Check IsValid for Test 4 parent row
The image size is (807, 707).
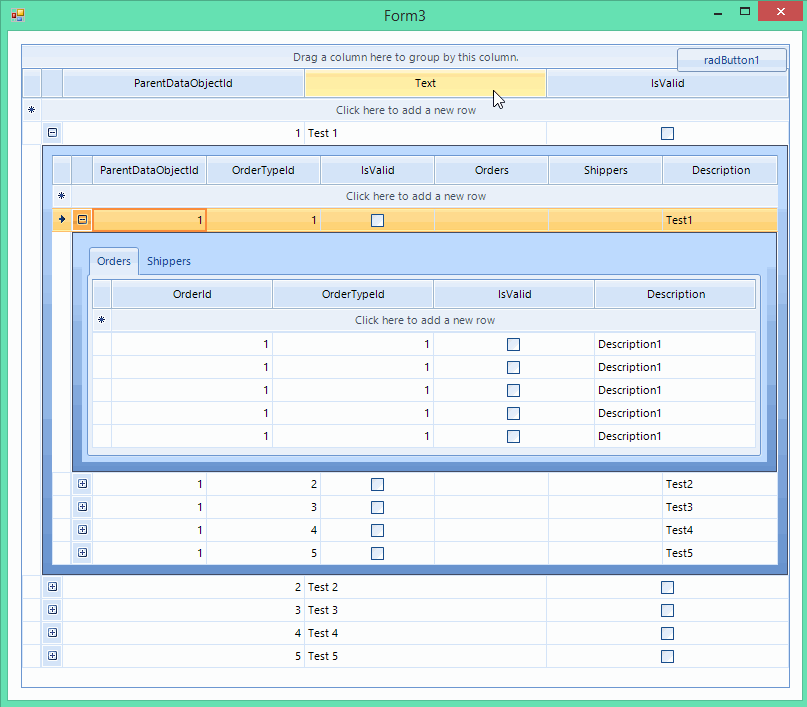tap(668, 633)
